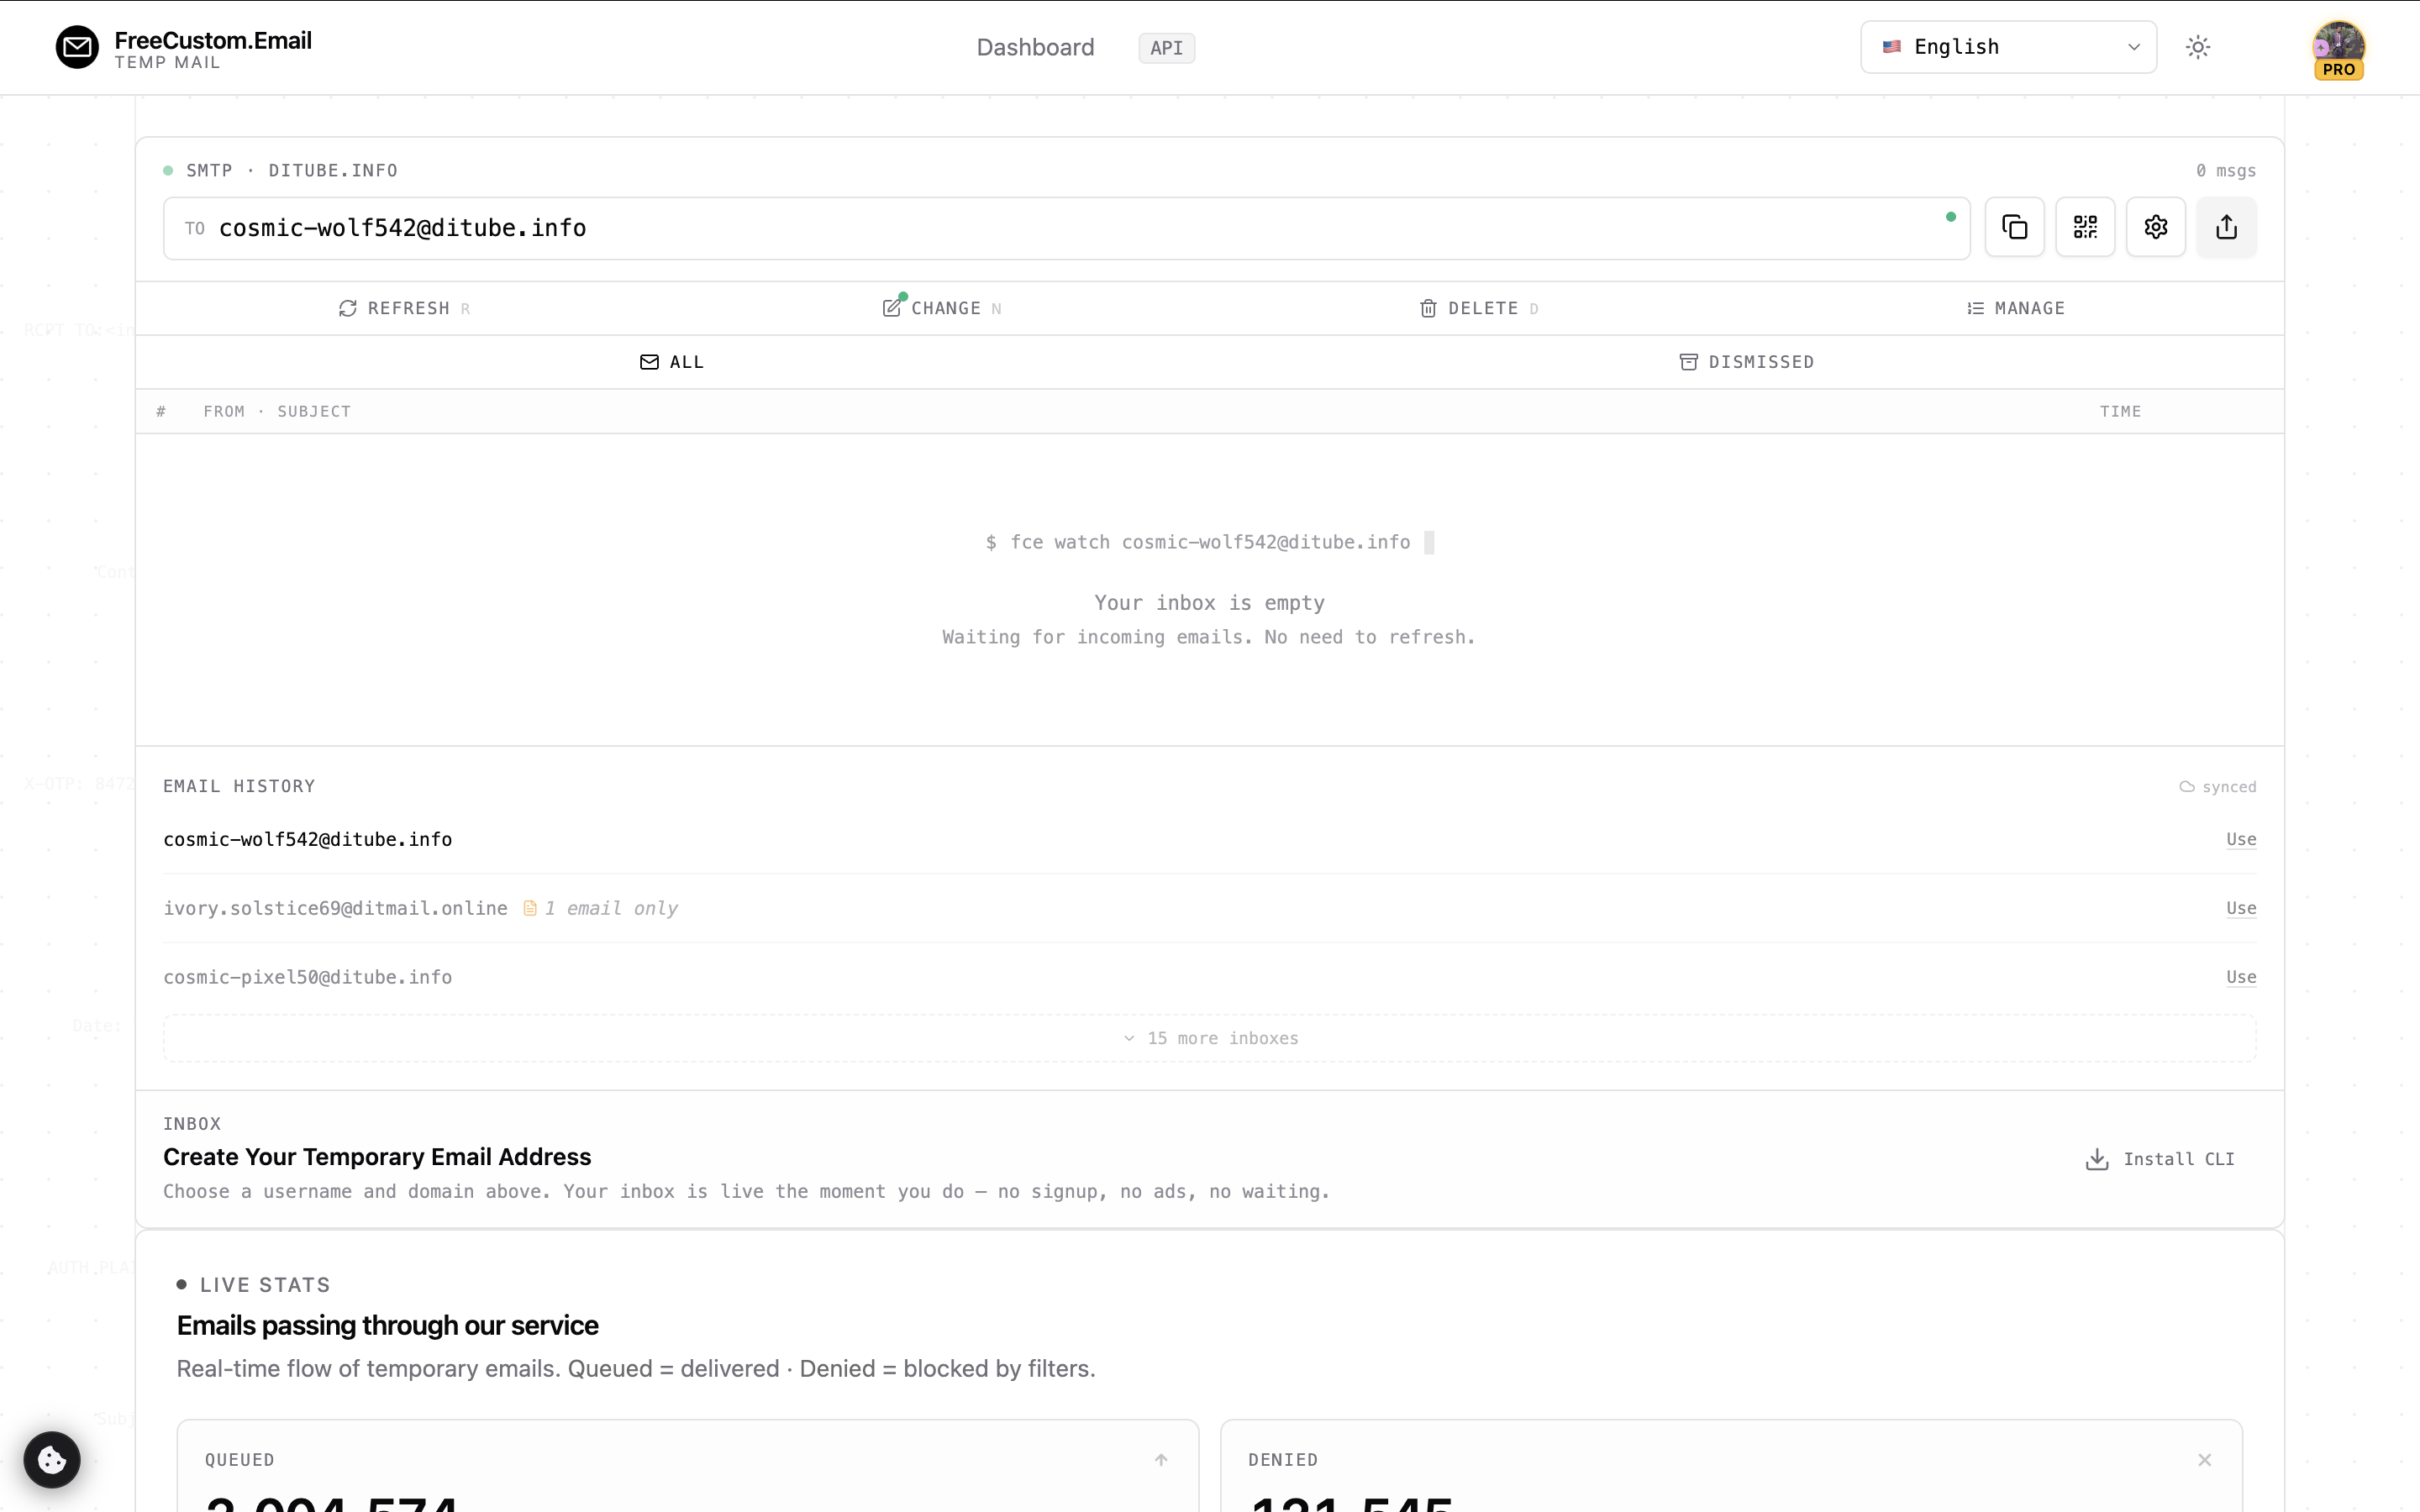Viewport: 2420px width, 1512px height.
Task: Select ivory.solstice69@ditmail.online in email history
Action: coord(336,908)
